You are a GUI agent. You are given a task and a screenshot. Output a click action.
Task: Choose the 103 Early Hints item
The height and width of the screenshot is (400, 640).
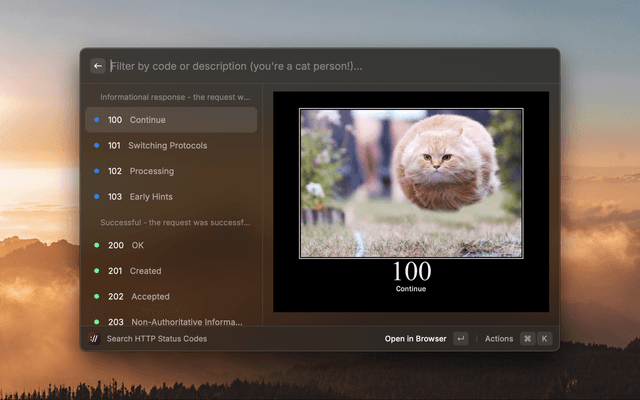171,197
